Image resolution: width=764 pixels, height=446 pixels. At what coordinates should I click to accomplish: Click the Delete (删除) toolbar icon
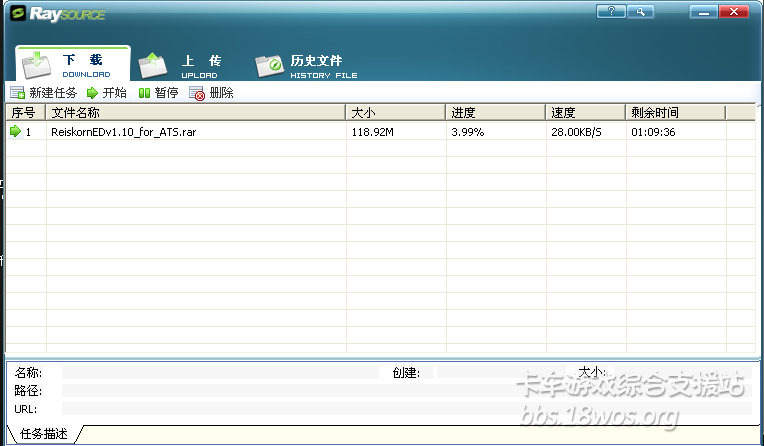(x=197, y=93)
